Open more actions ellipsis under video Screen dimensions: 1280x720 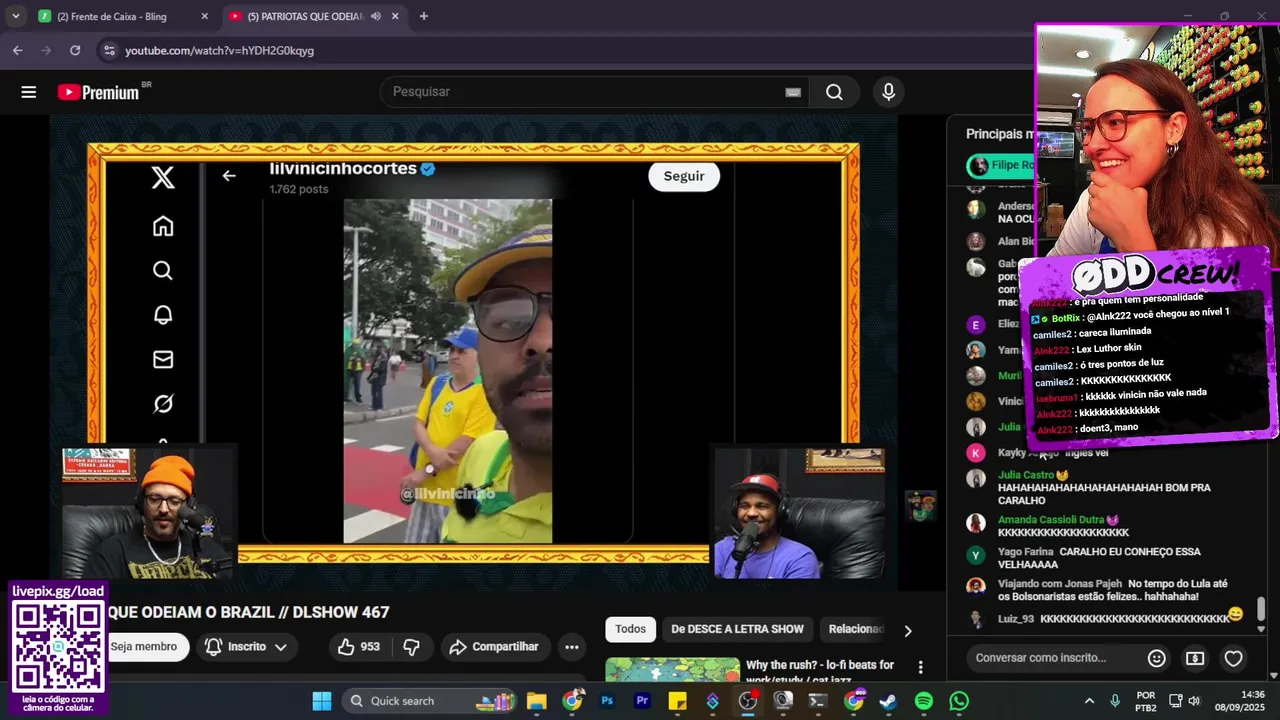572,647
